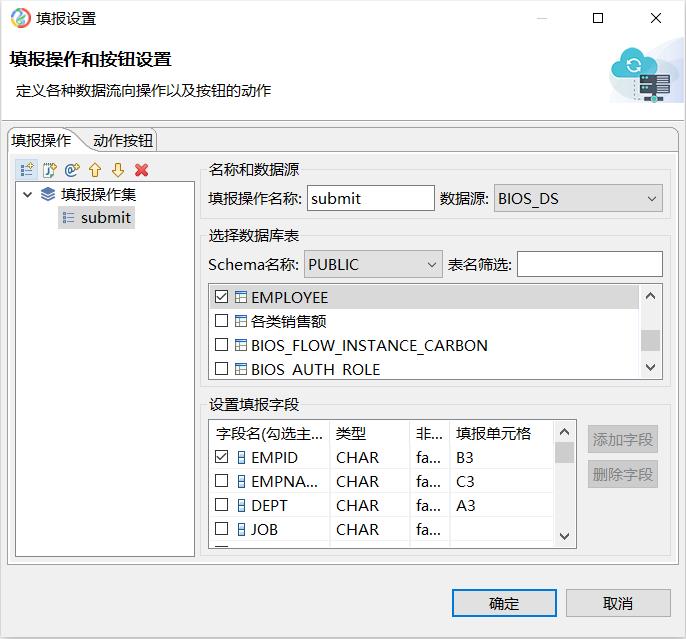Click the 表名筛选 filter input field
The width and height of the screenshot is (686, 639).
(x=589, y=264)
